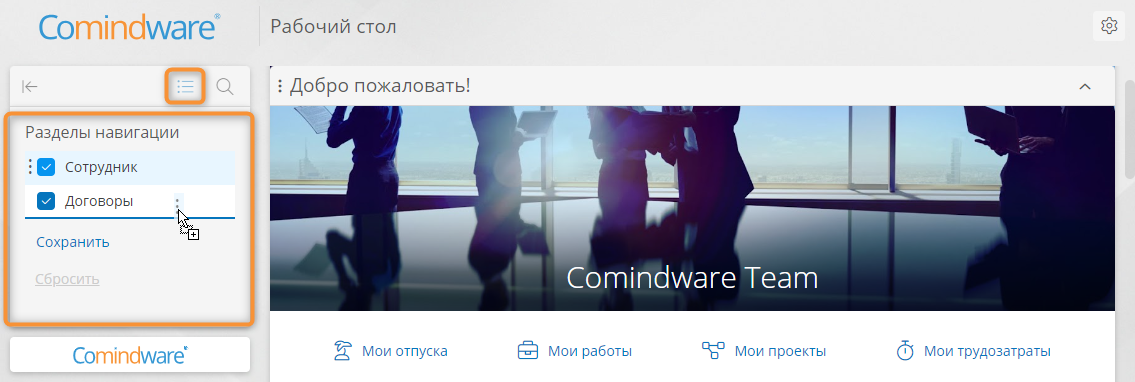This screenshot has width=1135, height=382.
Task: Click the Comindware Team banner image
Action: coord(692,208)
